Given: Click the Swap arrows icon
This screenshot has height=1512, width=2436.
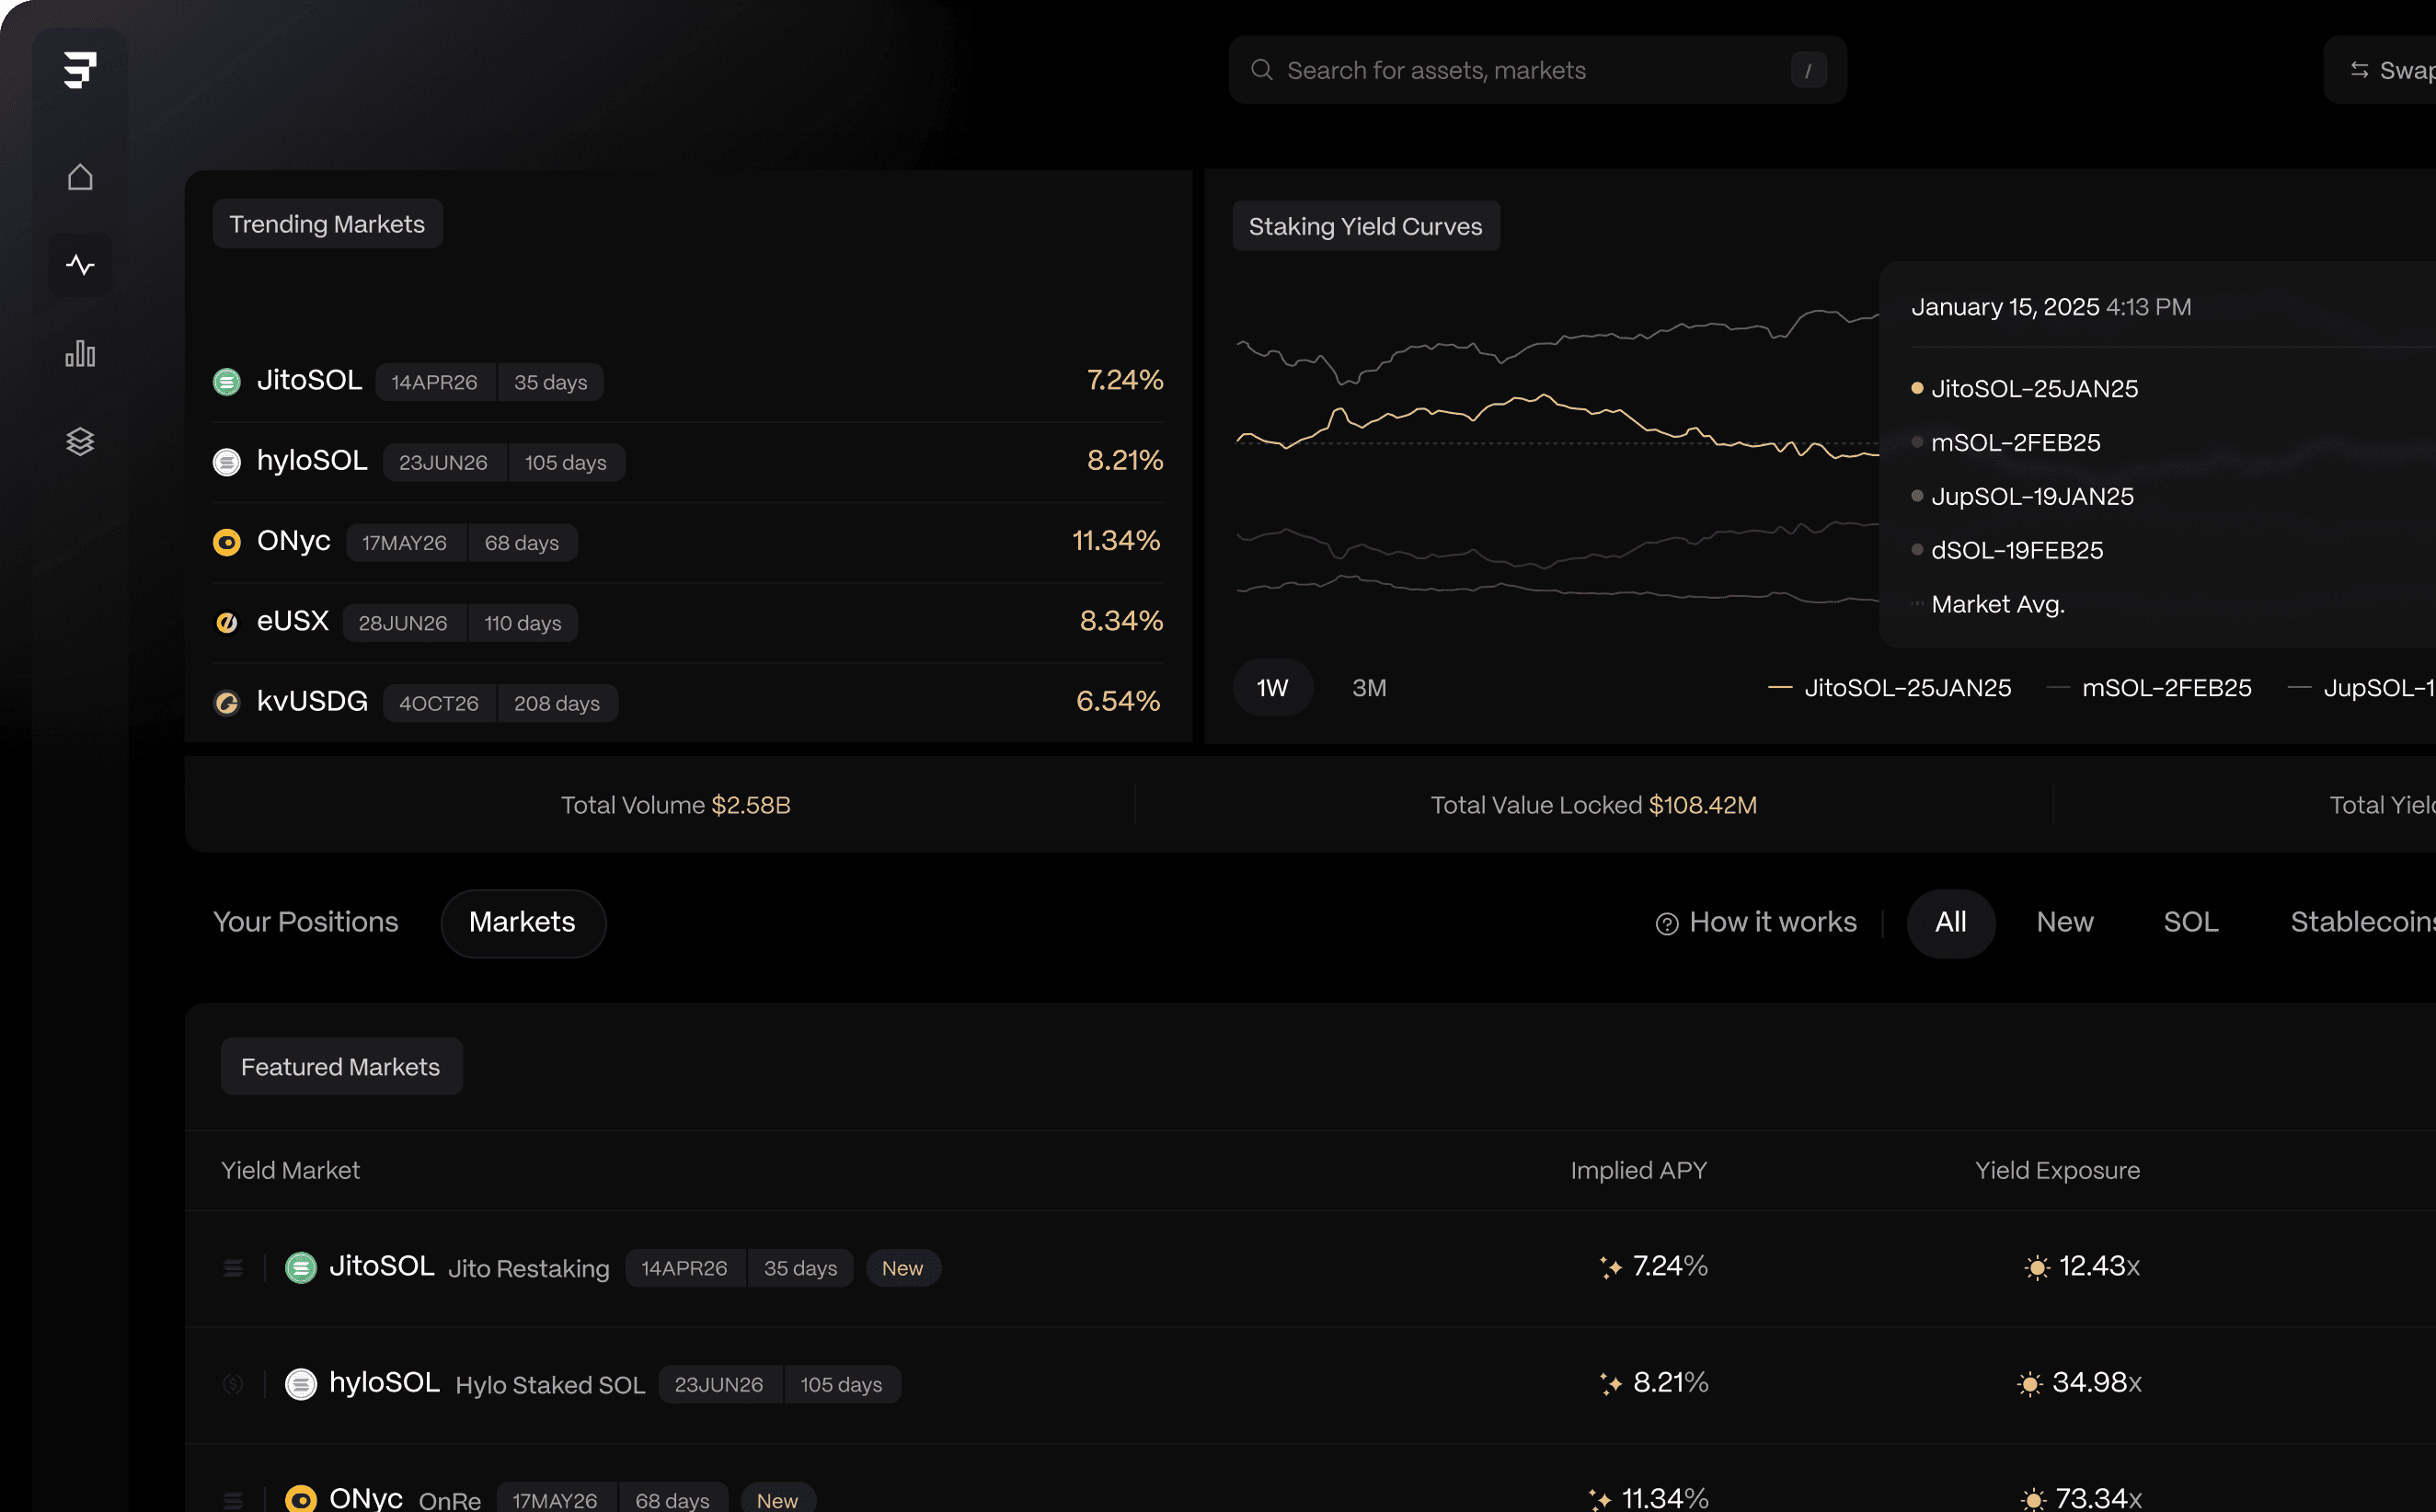Looking at the screenshot, I should click(x=2359, y=70).
